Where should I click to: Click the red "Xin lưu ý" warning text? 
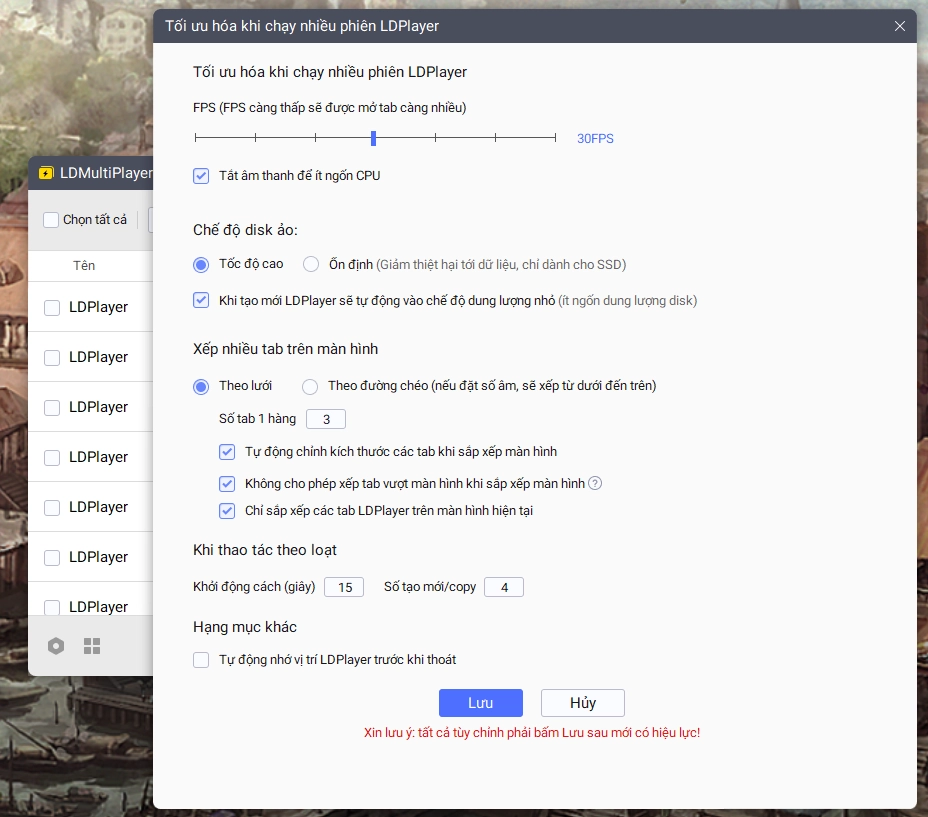click(x=532, y=733)
